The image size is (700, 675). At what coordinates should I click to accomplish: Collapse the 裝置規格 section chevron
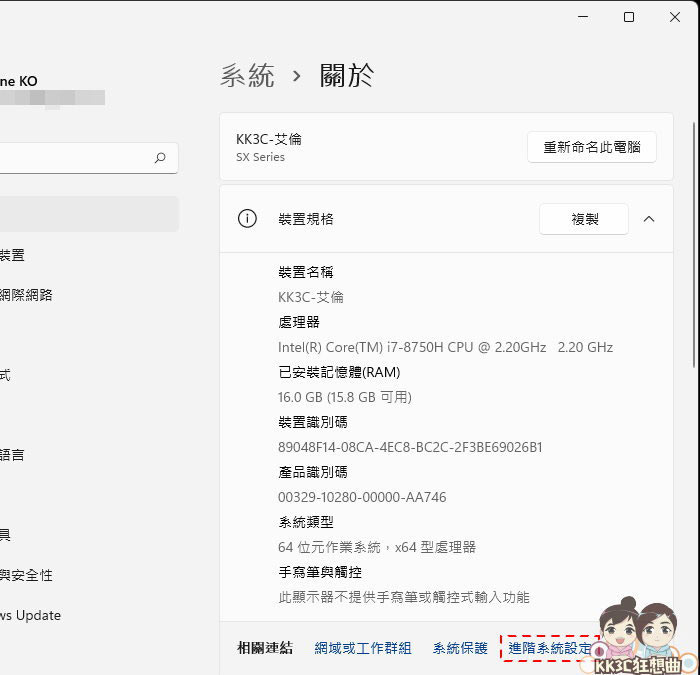pos(649,219)
